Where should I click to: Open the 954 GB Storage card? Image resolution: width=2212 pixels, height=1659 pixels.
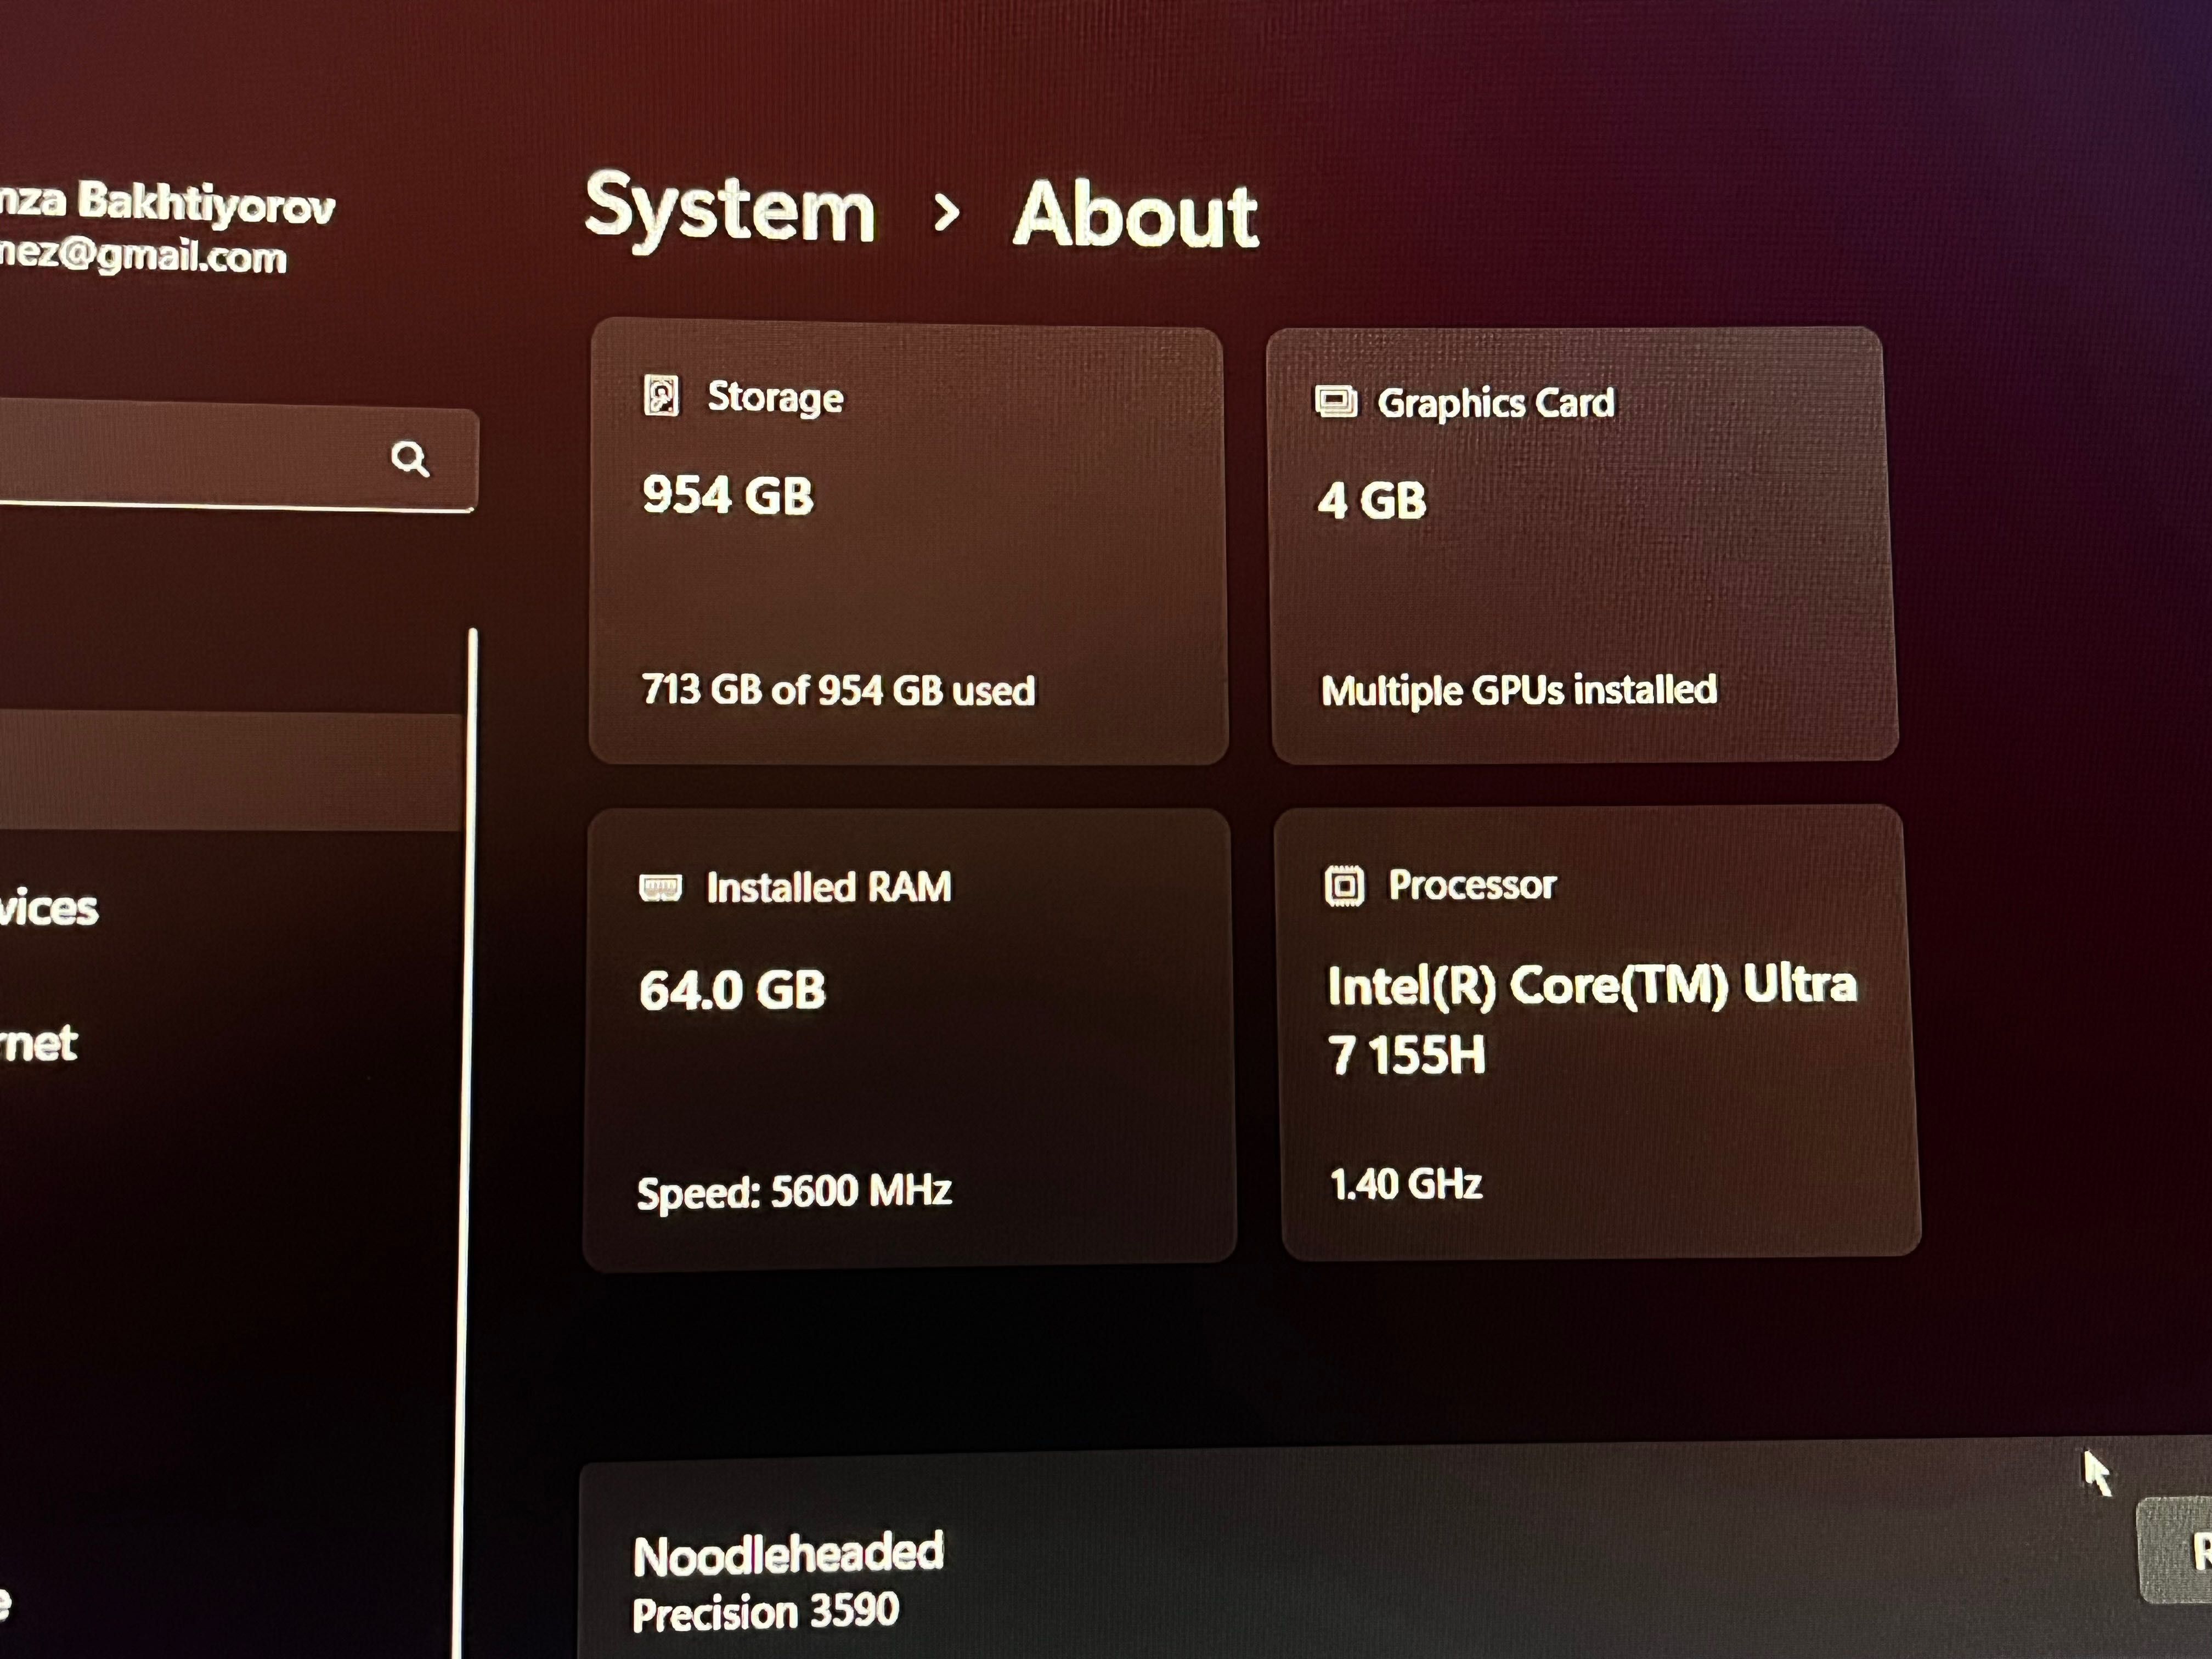(x=908, y=543)
